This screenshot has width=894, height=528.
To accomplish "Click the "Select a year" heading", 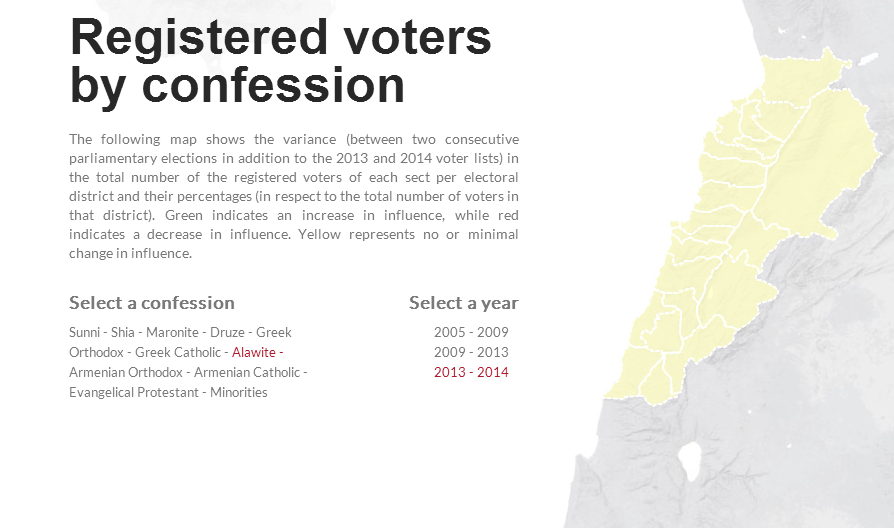I will coord(463,303).
